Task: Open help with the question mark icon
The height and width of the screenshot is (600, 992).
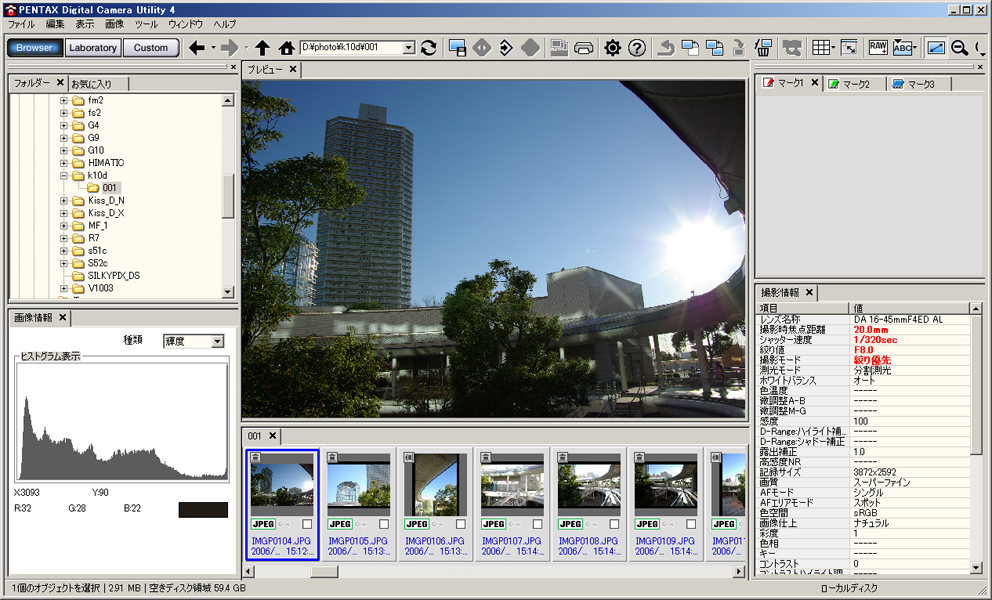Action: point(638,47)
